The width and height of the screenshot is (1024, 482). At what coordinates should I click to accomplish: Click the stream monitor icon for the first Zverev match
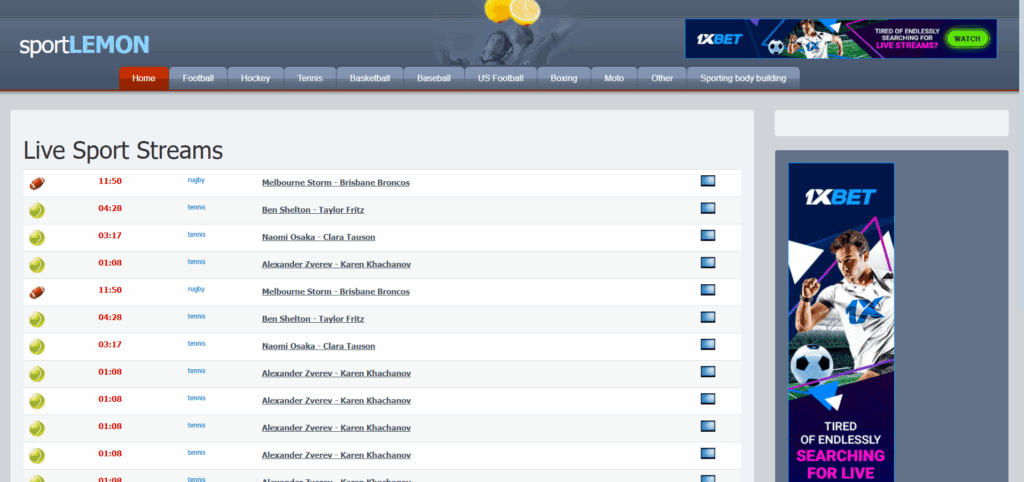click(708, 263)
